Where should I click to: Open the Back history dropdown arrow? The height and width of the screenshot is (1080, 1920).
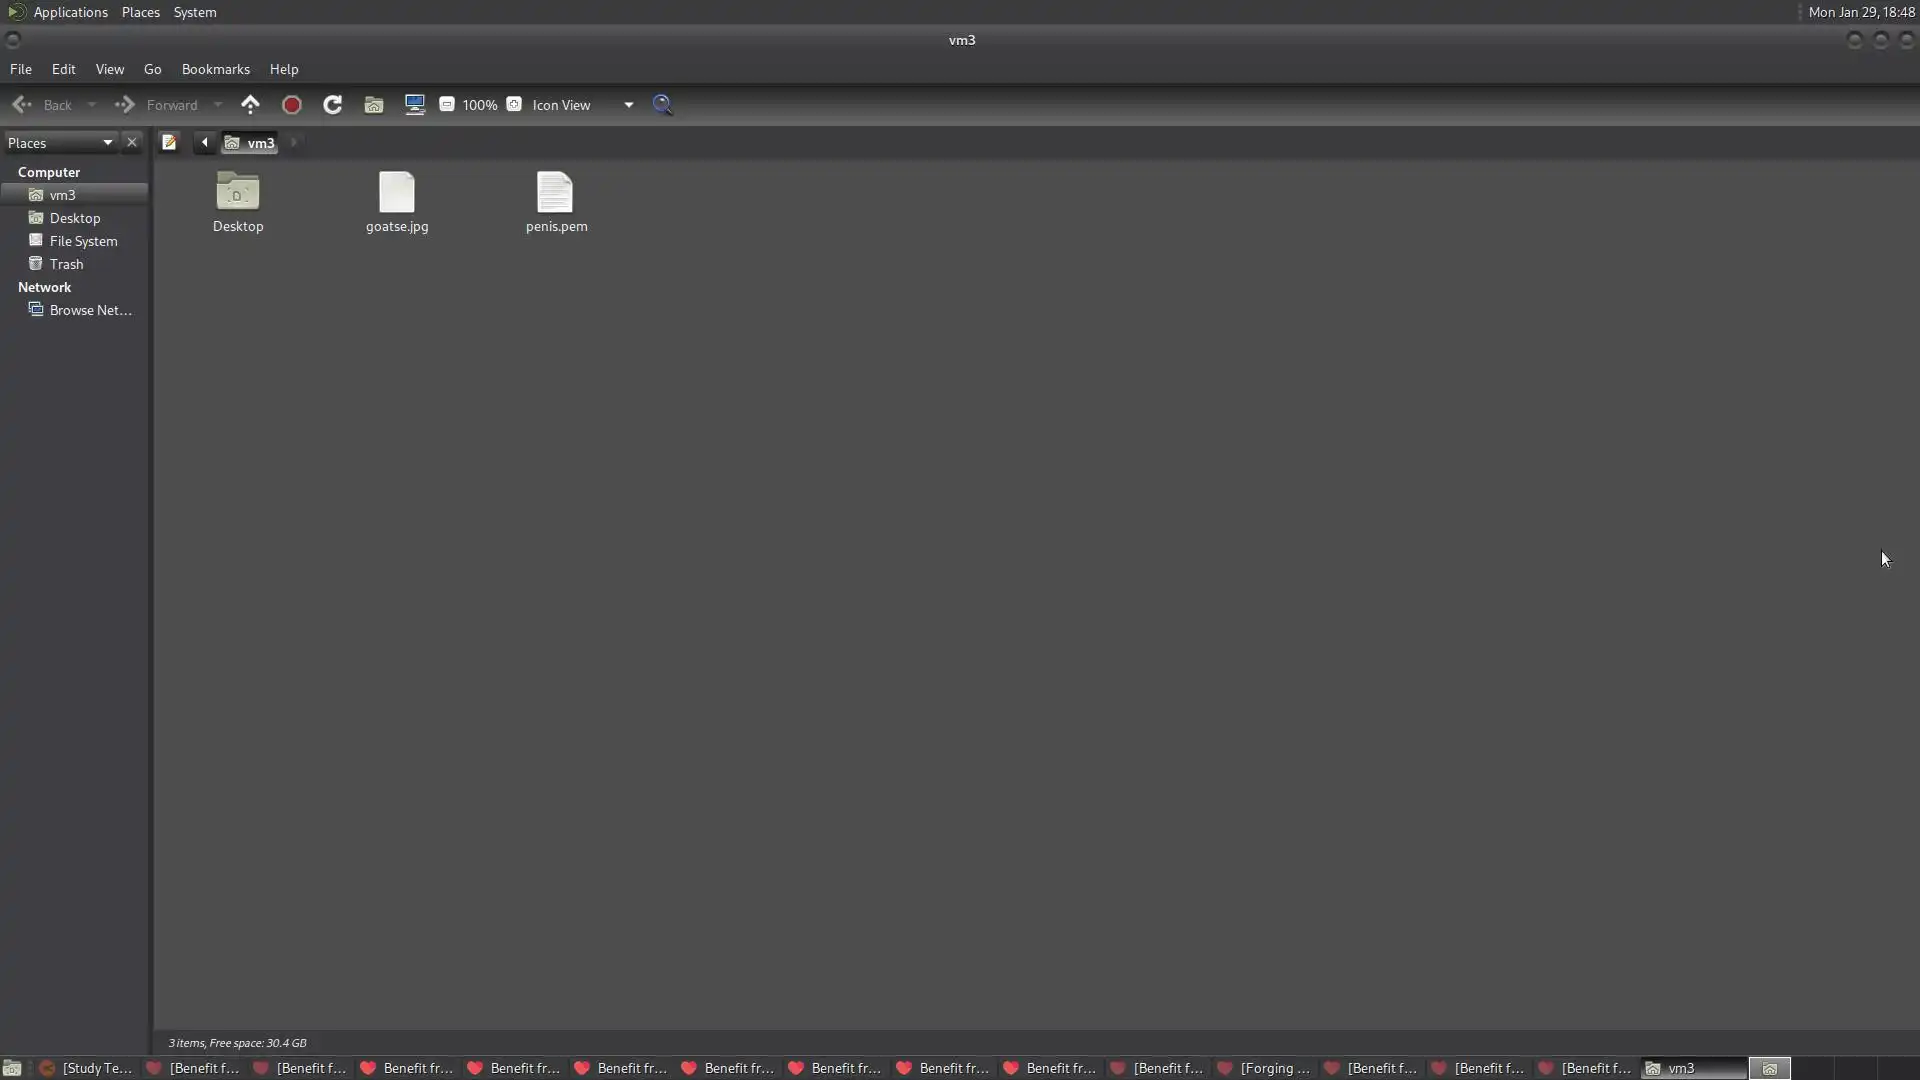tap(91, 104)
